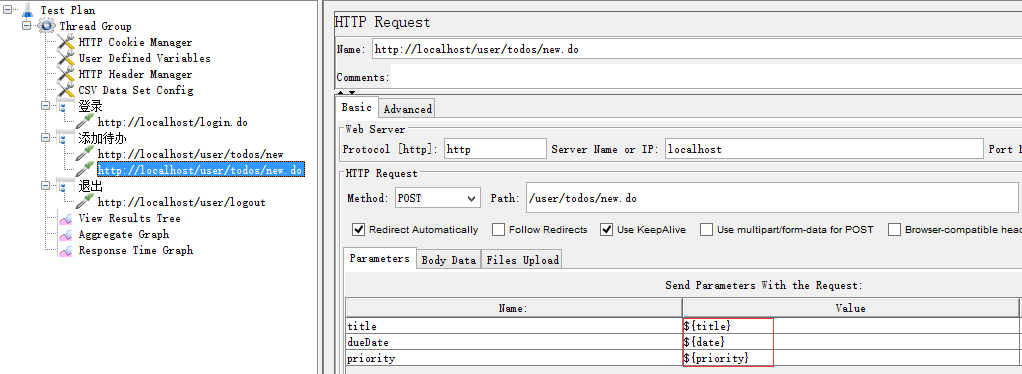Select the Thread Group label in tree
The image size is (1022, 374).
(x=95, y=26)
